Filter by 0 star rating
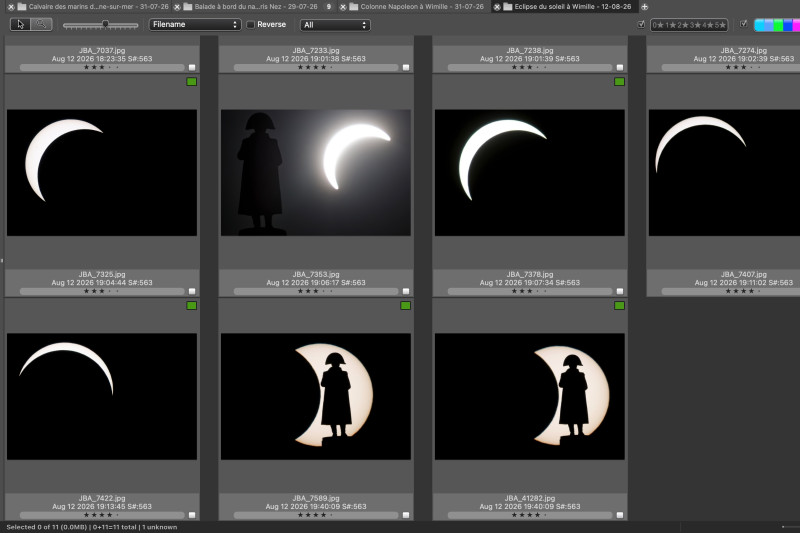This screenshot has height=533, width=800. pyautogui.click(x=658, y=25)
